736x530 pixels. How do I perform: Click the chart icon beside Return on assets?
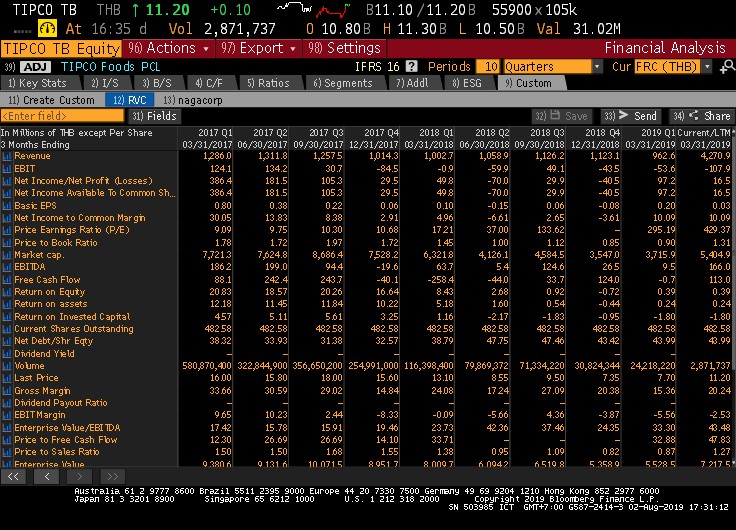pyautogui.click(x=7, y=304)
